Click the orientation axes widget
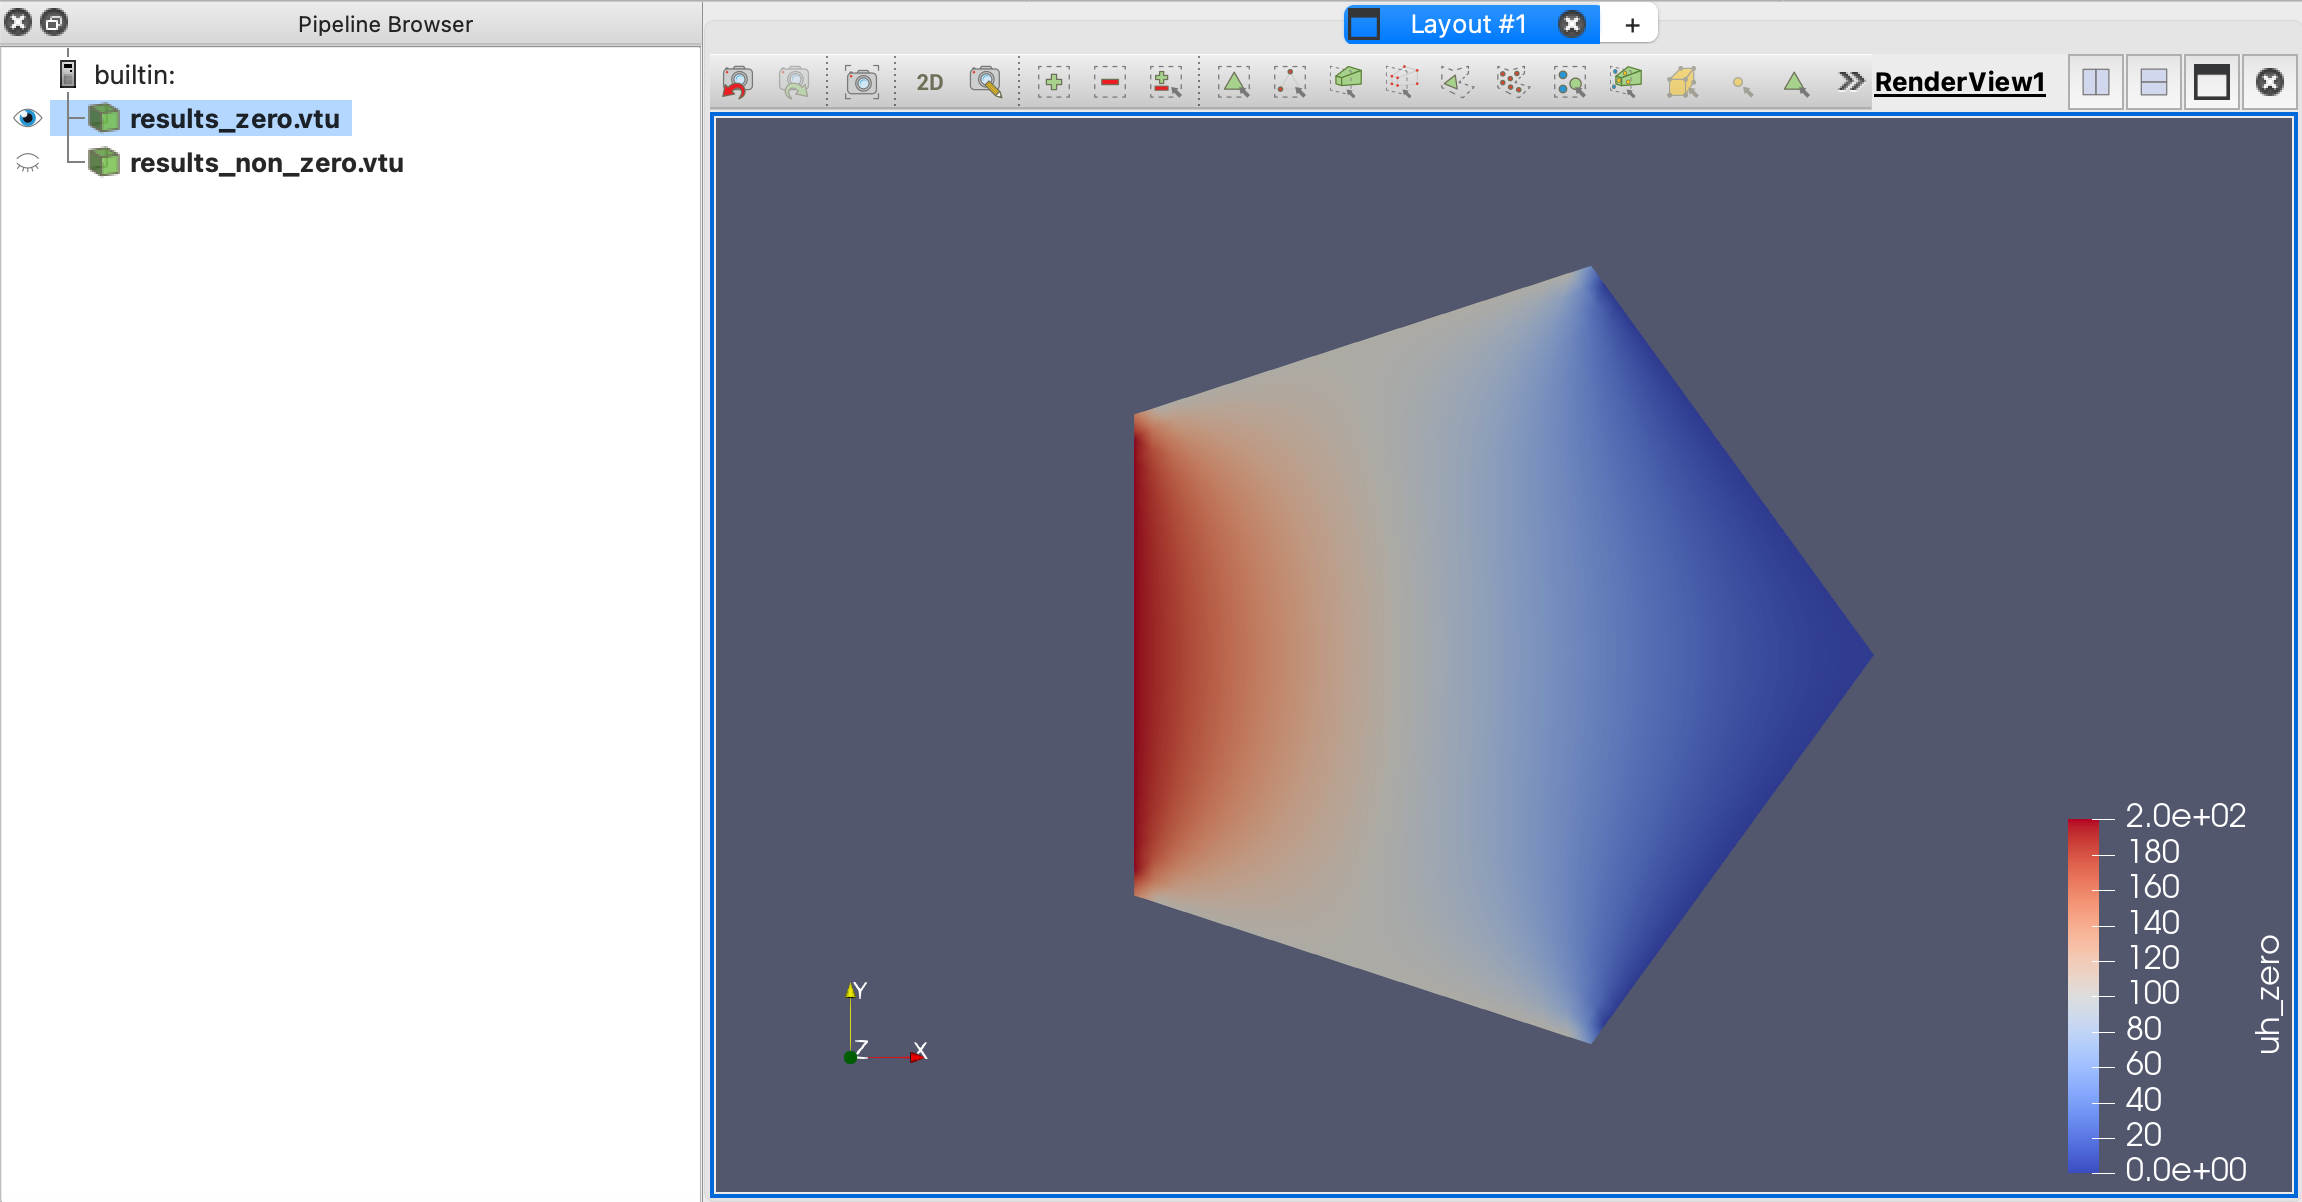The height and width of the screenshot is (1202, 2302). (886, 1024)
